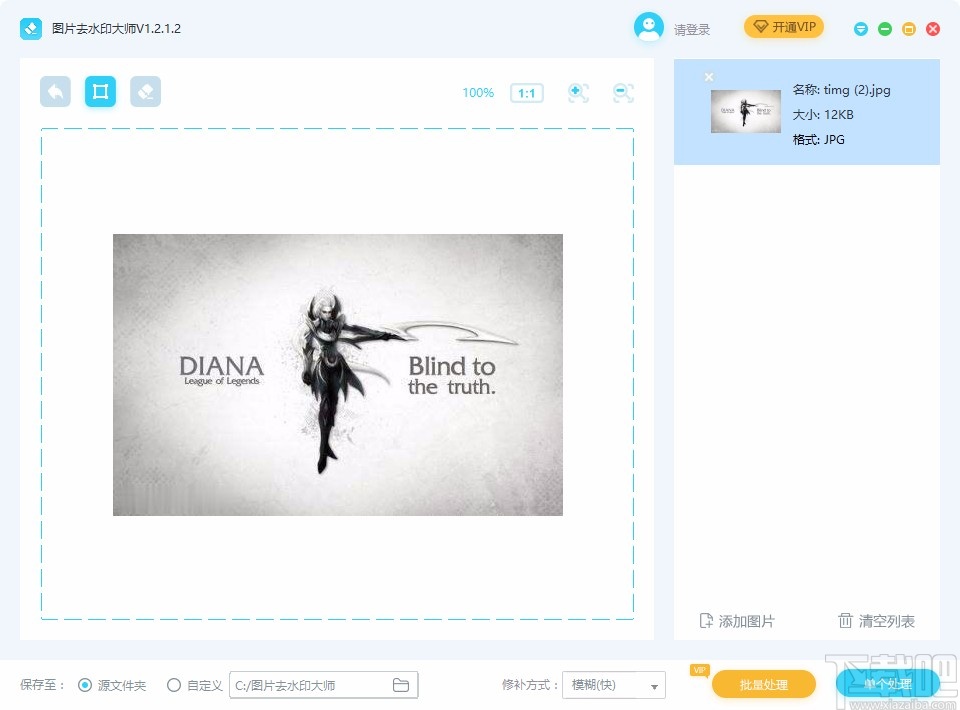Click 添加图片 to add images
The width and height of the screenshot is (960, 710).
(x=737, y=621)
